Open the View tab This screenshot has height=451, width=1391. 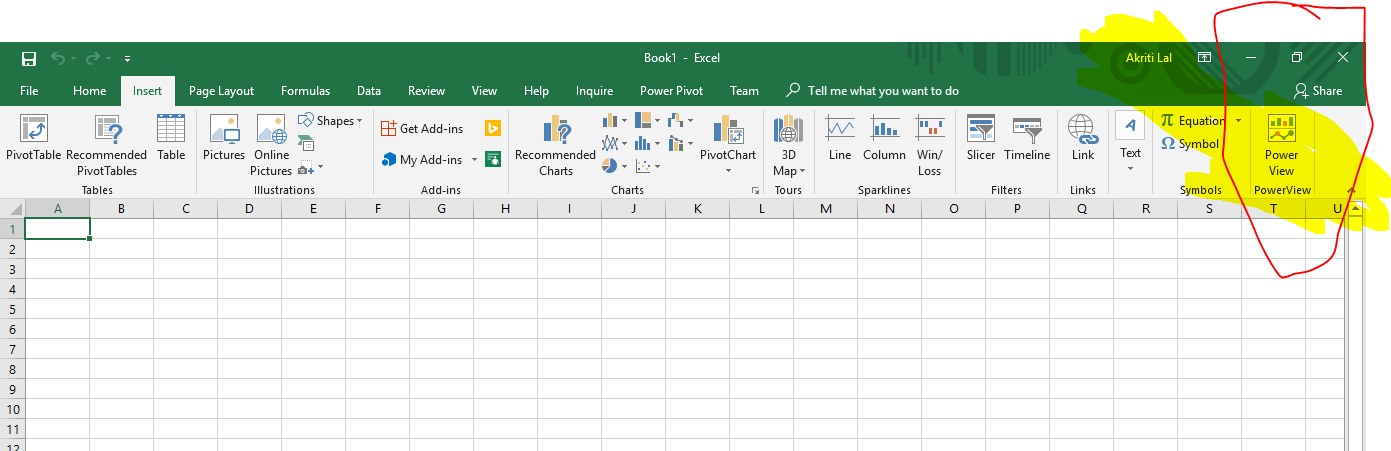tap(484, 91)
